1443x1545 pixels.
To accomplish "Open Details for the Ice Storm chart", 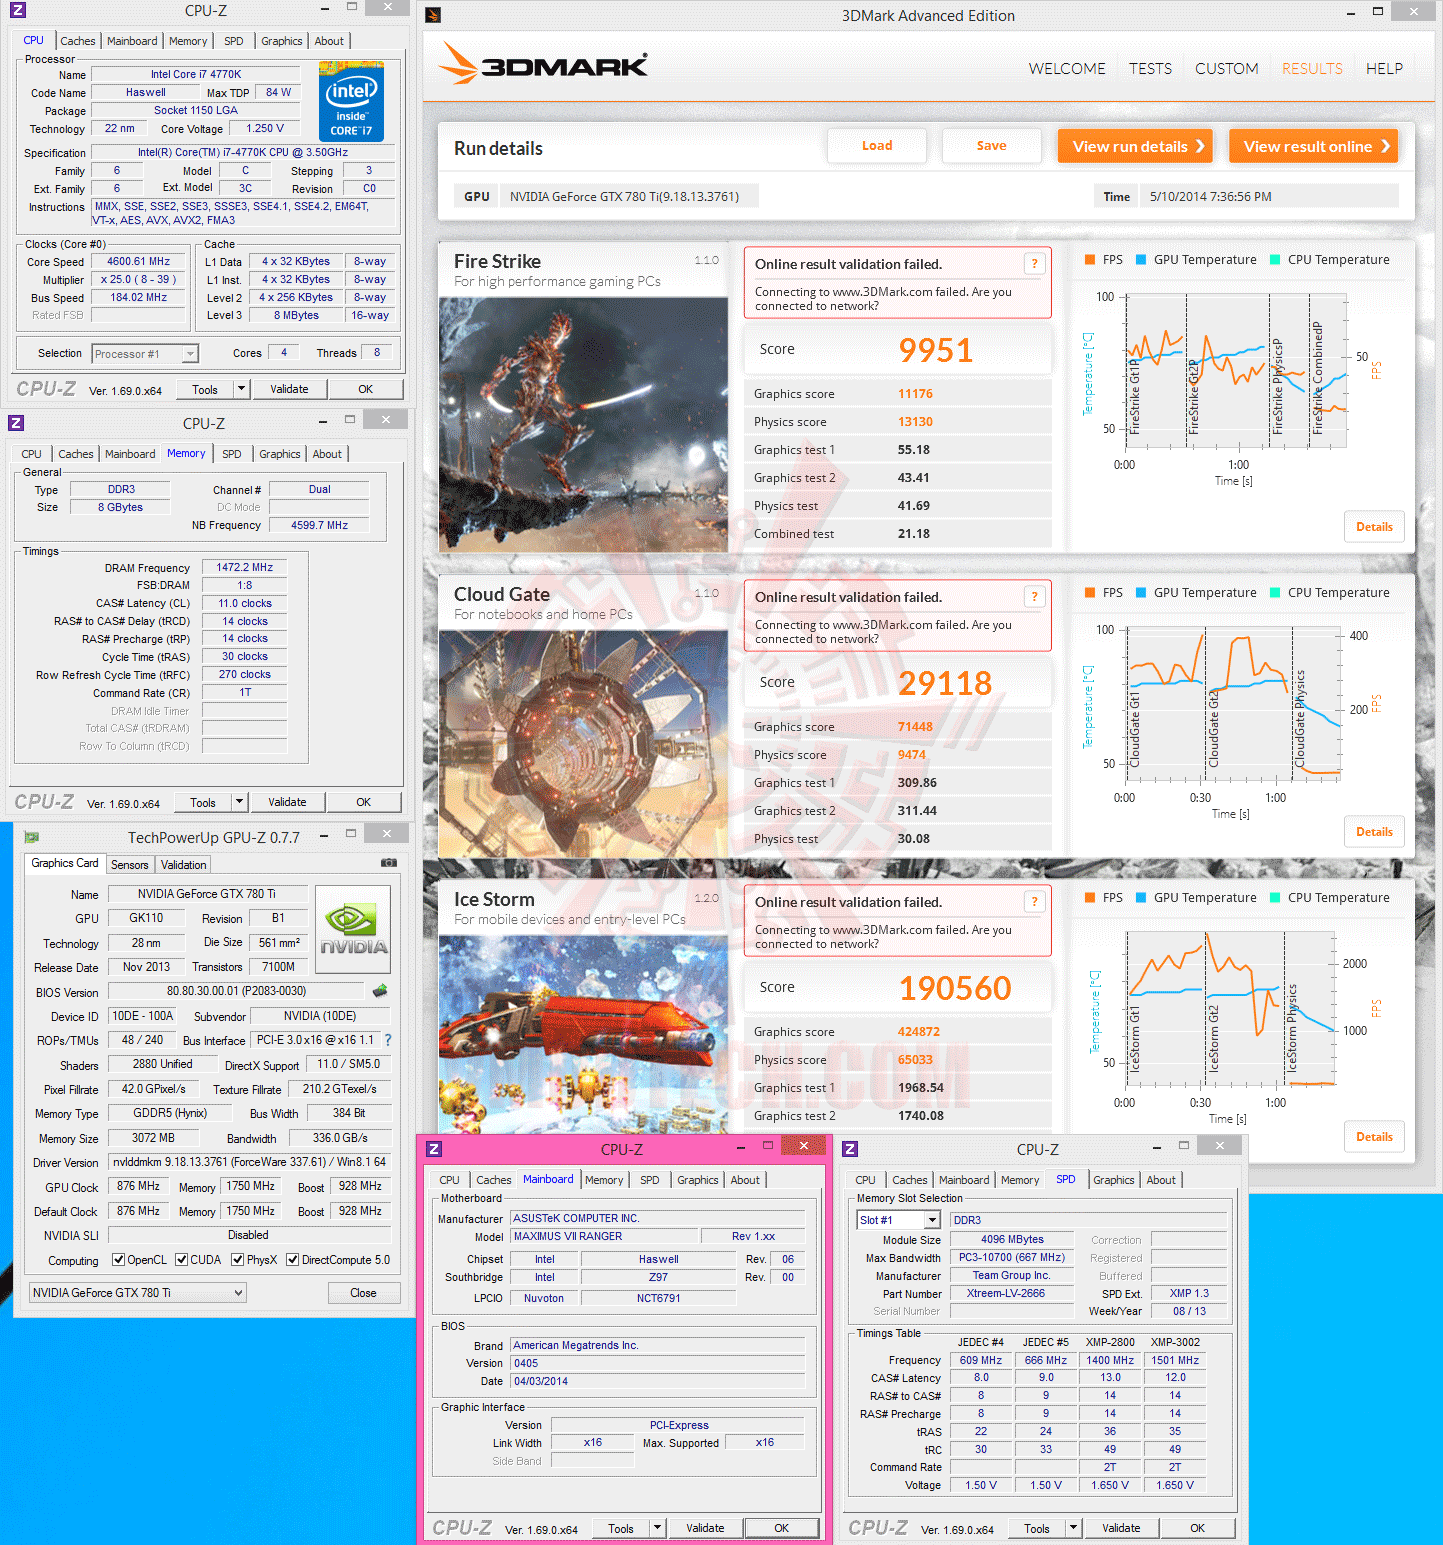I will coord(1374,1137).
